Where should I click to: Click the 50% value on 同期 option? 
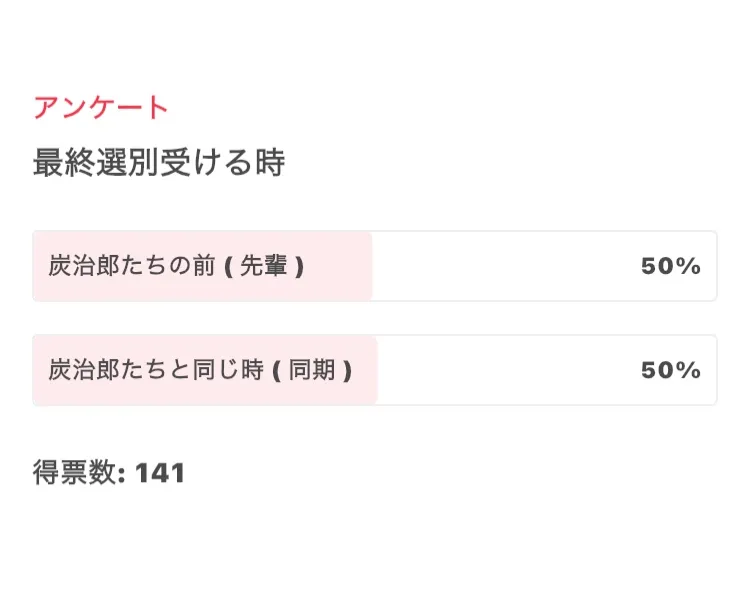[x=671, y=370]
